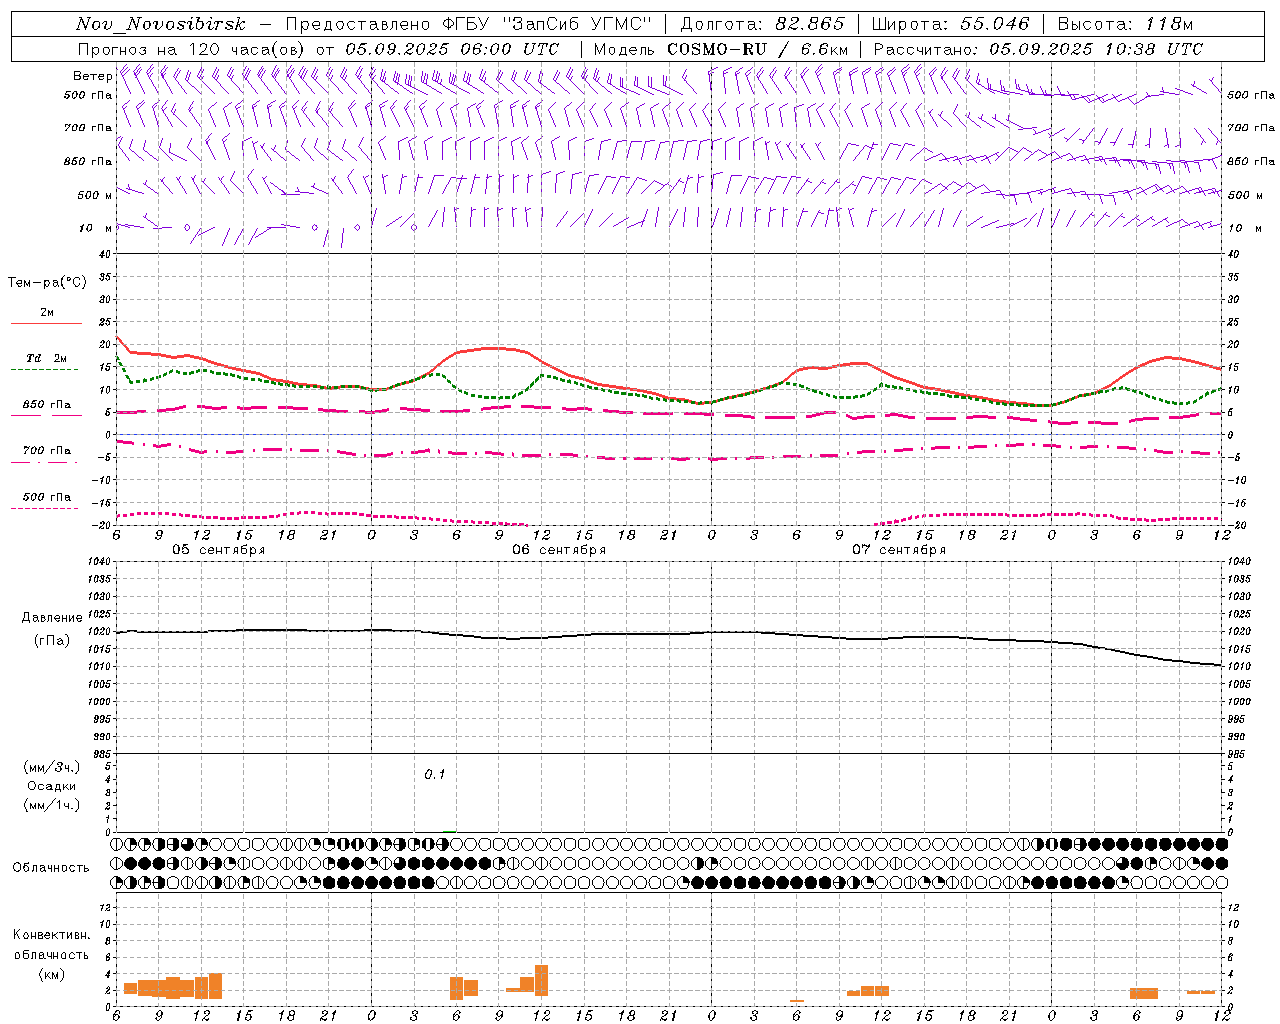This screenshot has width=1280, height=1024.
Task: Select the Высота: 118м elevation text
Action: (x=1125, y=24)
